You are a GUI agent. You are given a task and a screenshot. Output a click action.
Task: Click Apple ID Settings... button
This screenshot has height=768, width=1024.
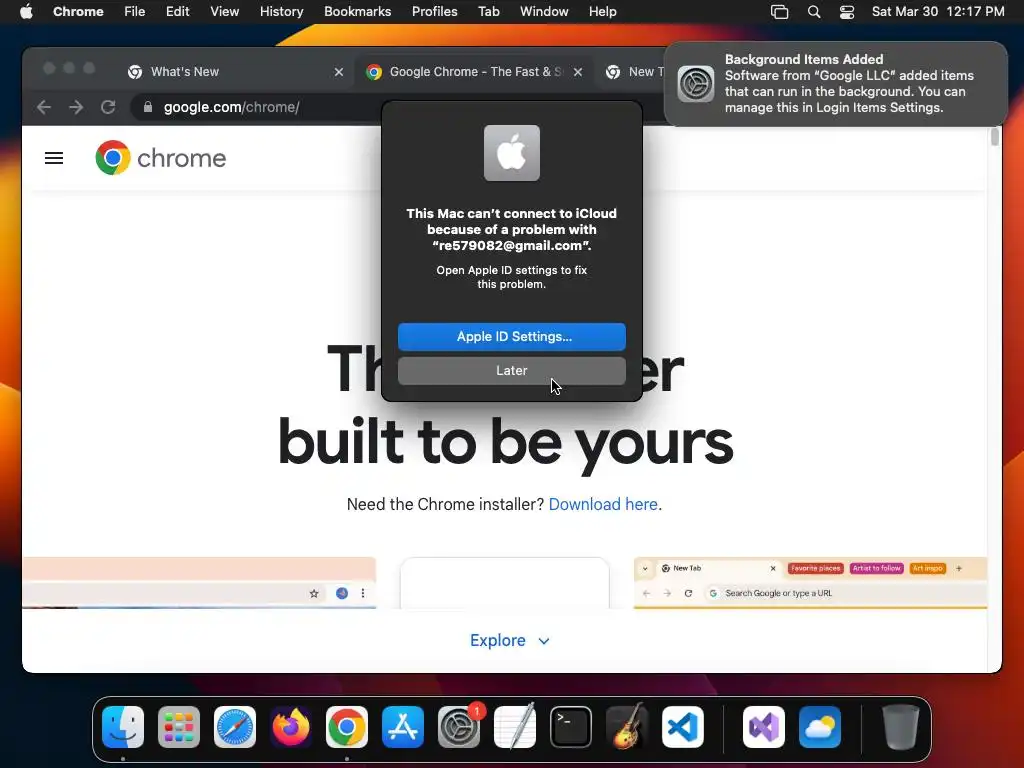[511, 336]
